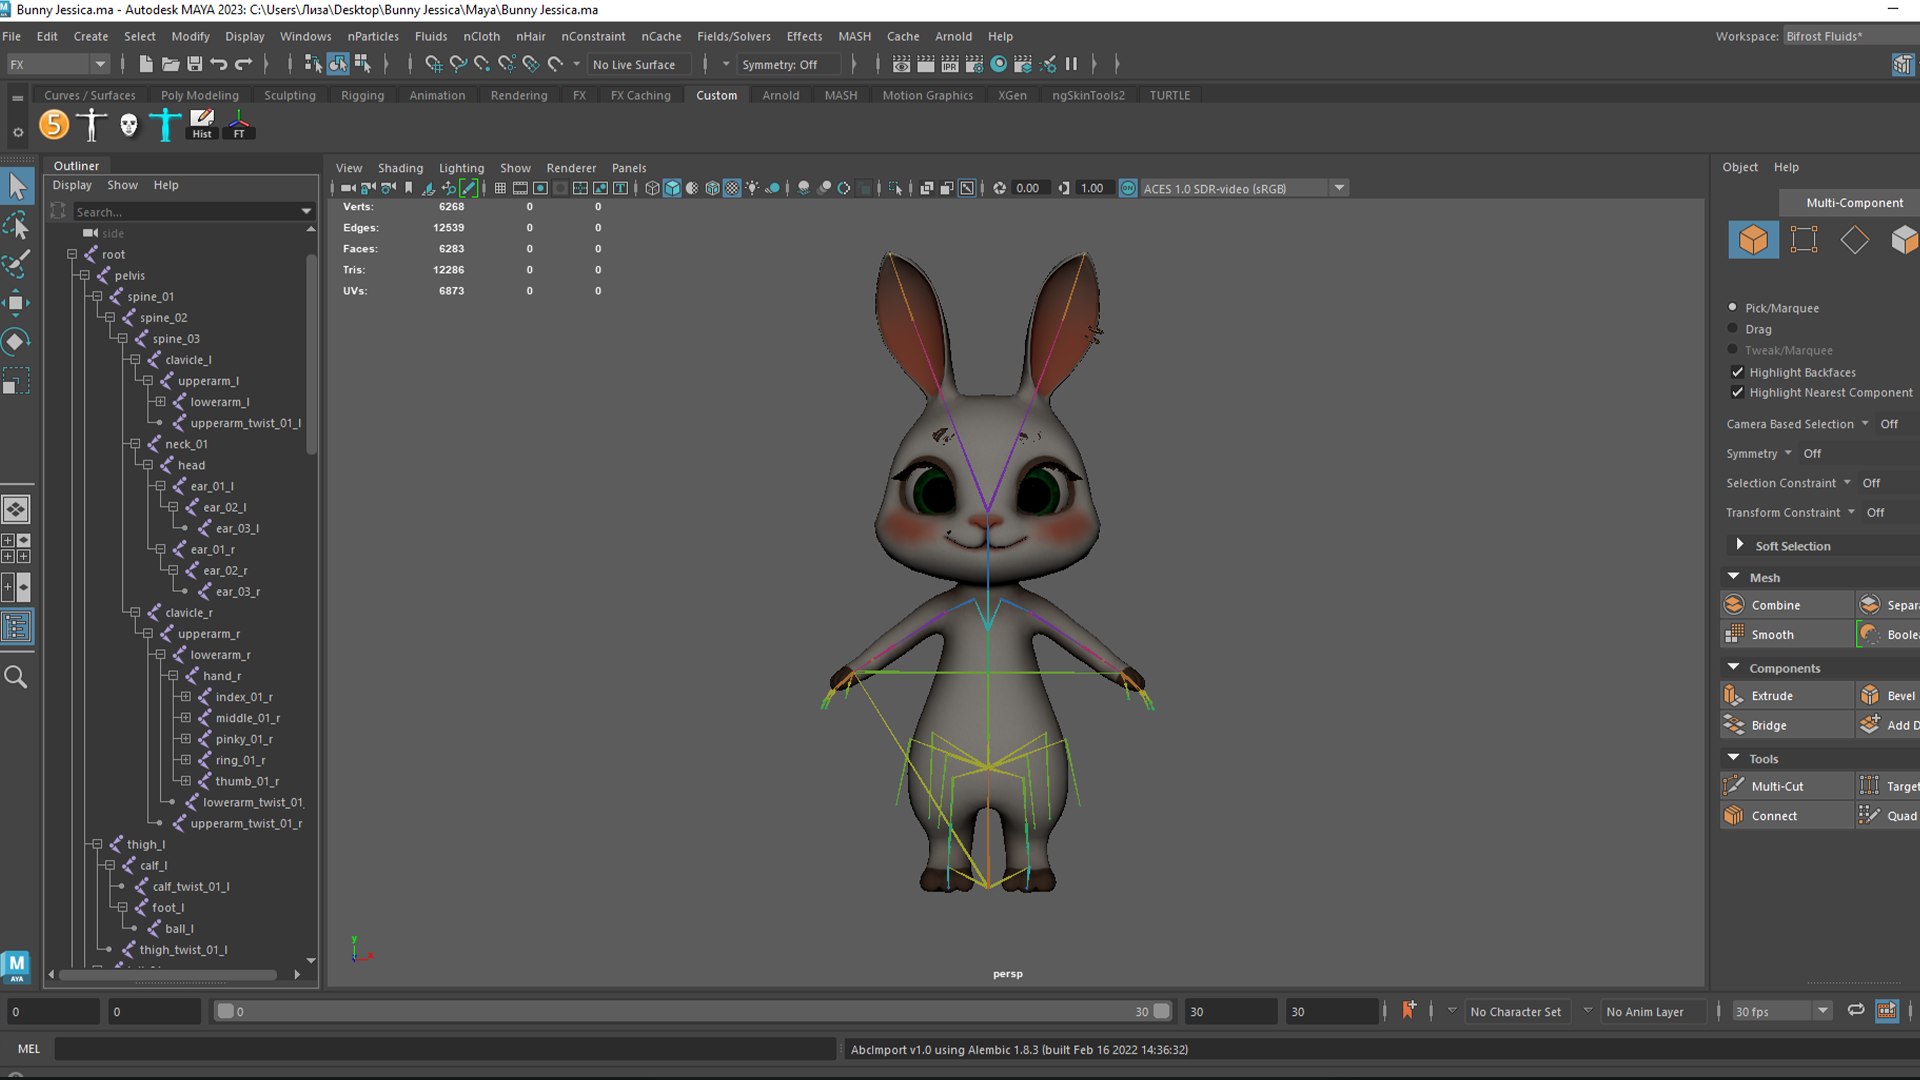Select the Scale tool in toolbox
Viewport: 1920px width, 1080px height.
(x=17, y=382)
